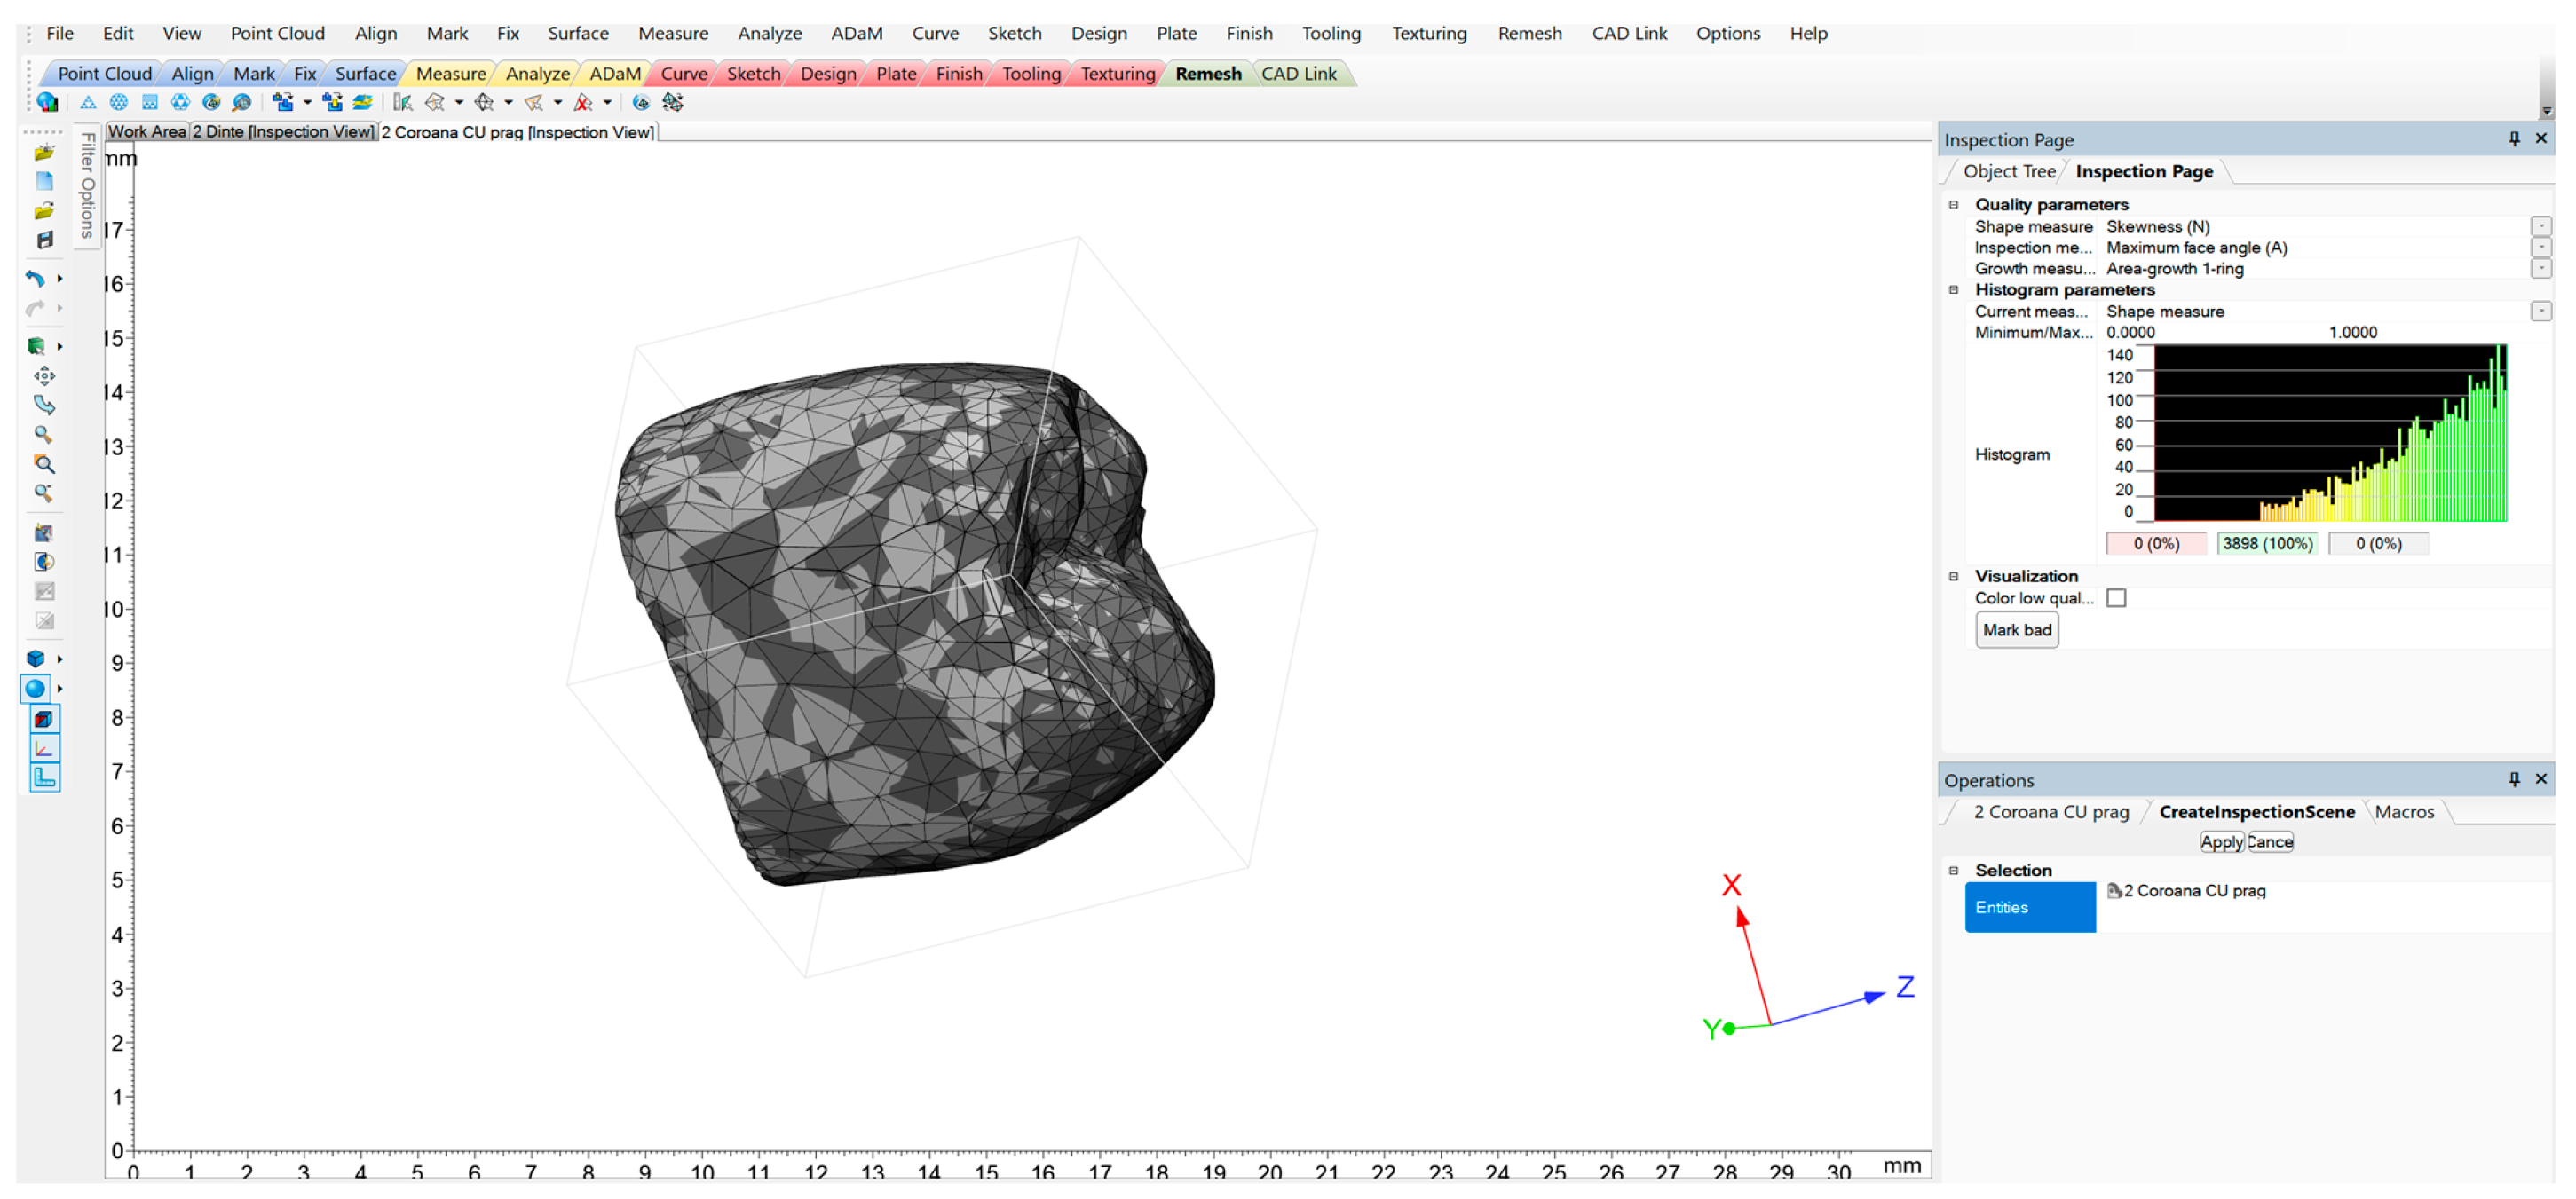
Task: Click the Apply button
Action: pos(2221,842)
